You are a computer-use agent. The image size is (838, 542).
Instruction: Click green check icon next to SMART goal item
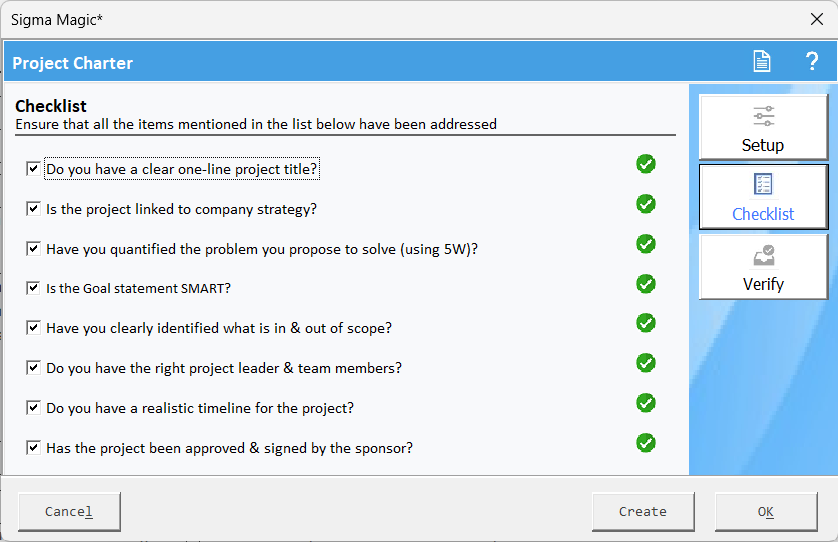pyautogui.click(x=646, y=284)
